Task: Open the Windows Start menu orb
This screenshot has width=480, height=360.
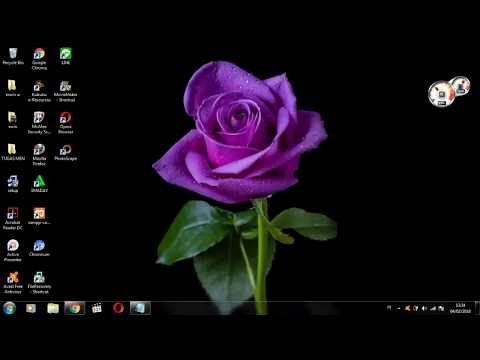Action: click(9, 308)
